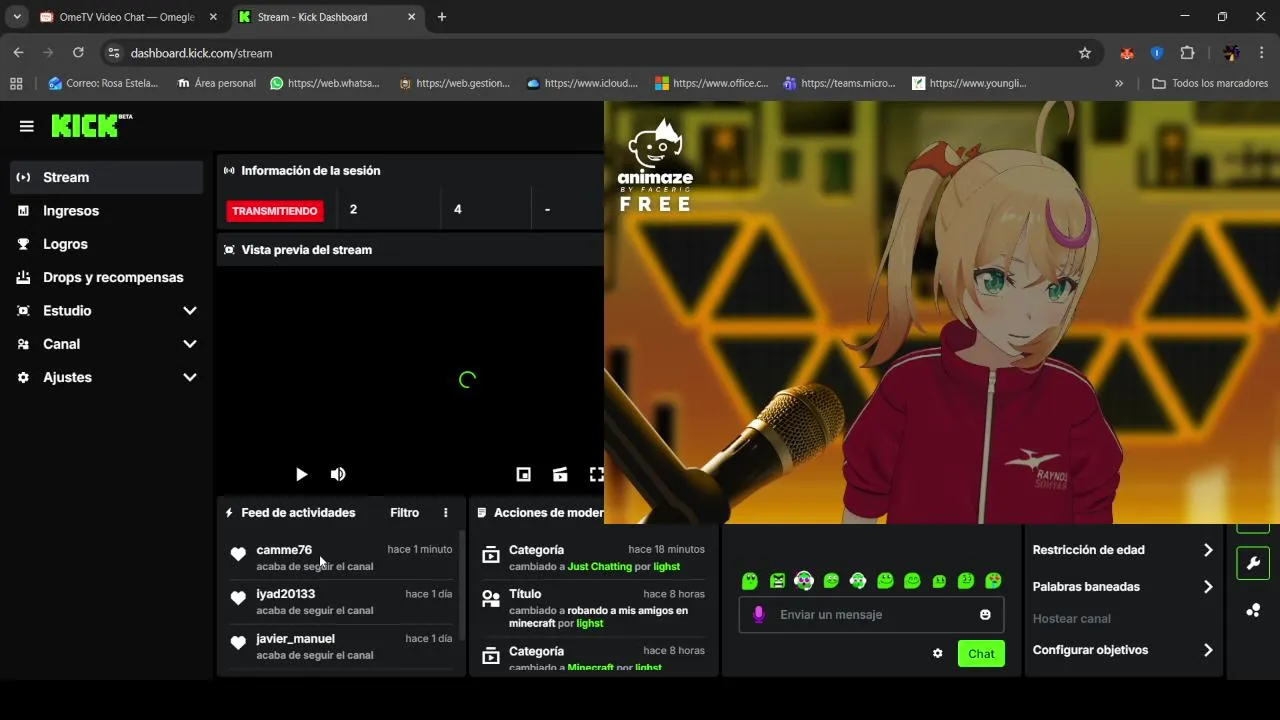
Task: Click the Enviar un mensaje field
Action: 872,614
